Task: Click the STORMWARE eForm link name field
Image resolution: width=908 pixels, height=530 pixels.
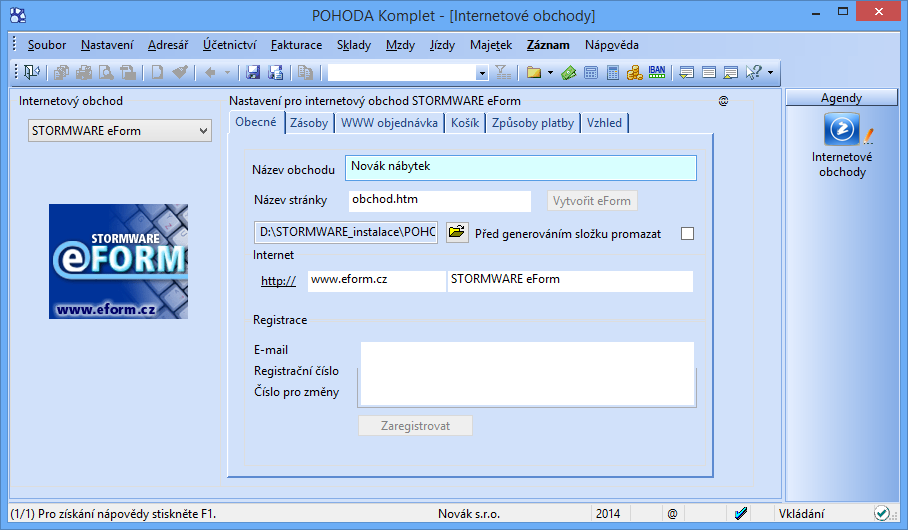Action: (x=570, y=281)
